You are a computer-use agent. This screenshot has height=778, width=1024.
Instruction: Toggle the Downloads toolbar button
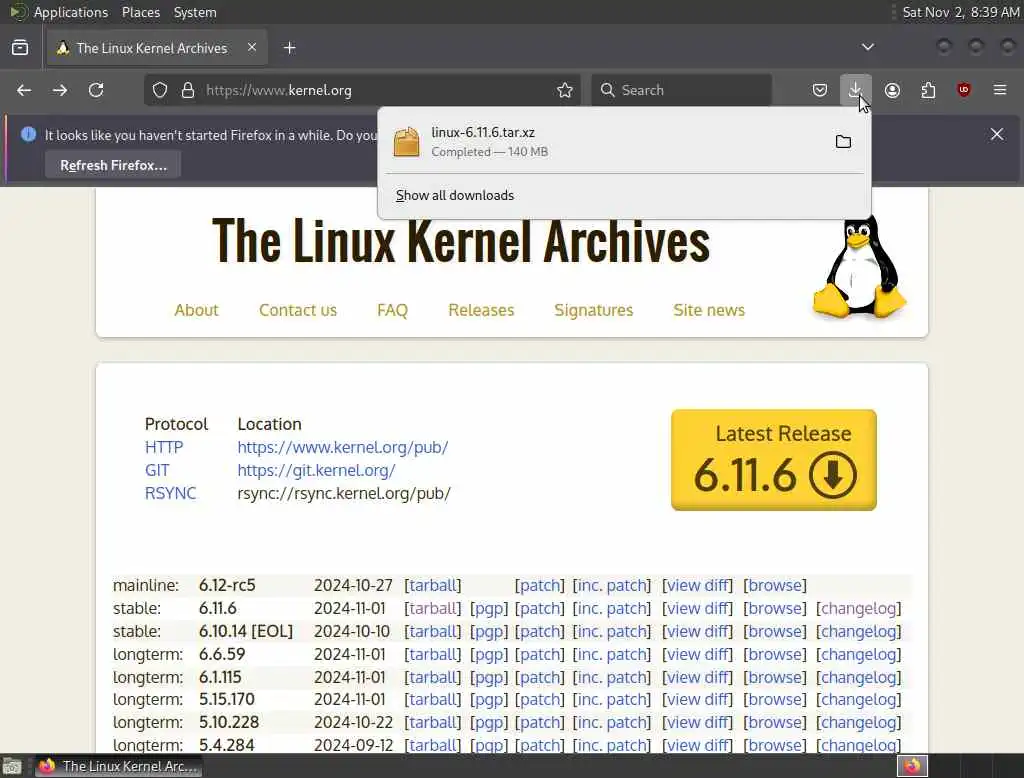[856, 90]
